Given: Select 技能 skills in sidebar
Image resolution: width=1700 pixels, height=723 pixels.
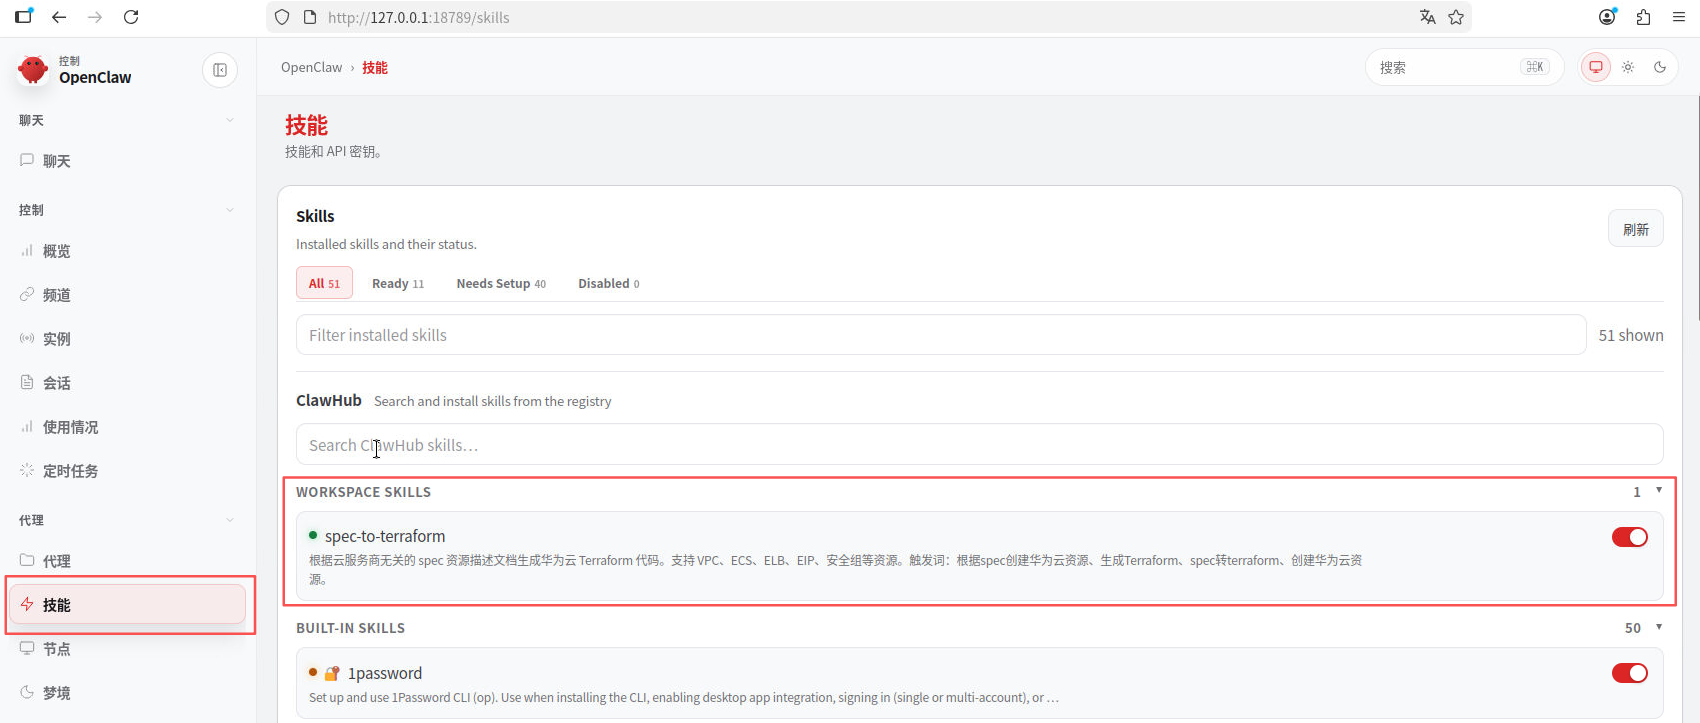Looking at the screenshot, I should coord(126,605).
